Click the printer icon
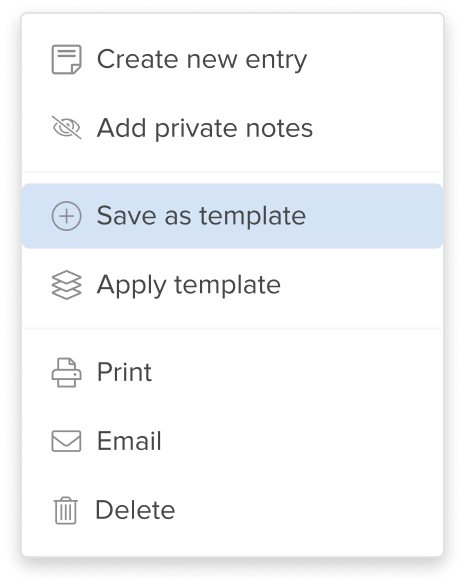Screen dimensions: 463x585 point(66,373)
